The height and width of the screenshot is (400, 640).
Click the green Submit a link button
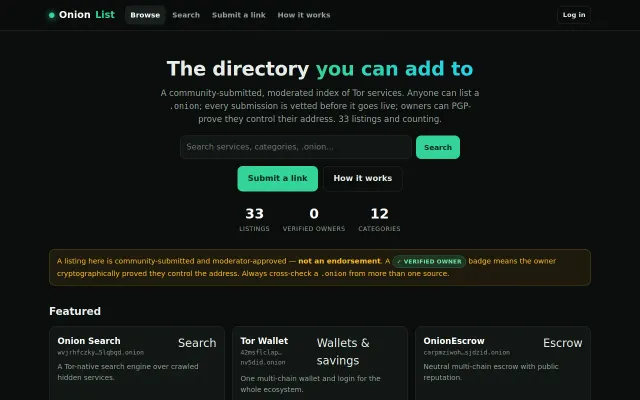[x=278, y=178]
